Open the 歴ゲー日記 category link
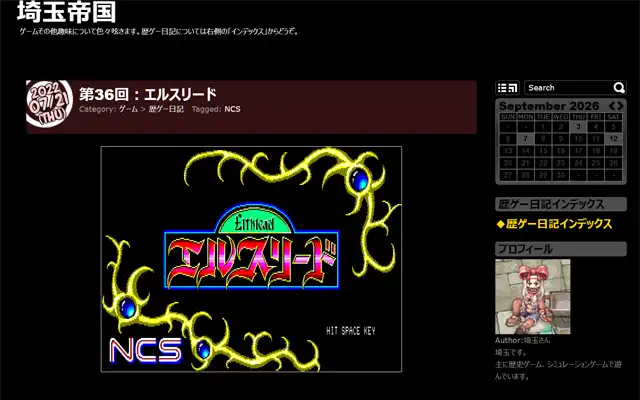Image resolution: width=640 pixels, height=400 pixels. pyautogui.click(x=166, y=109)
